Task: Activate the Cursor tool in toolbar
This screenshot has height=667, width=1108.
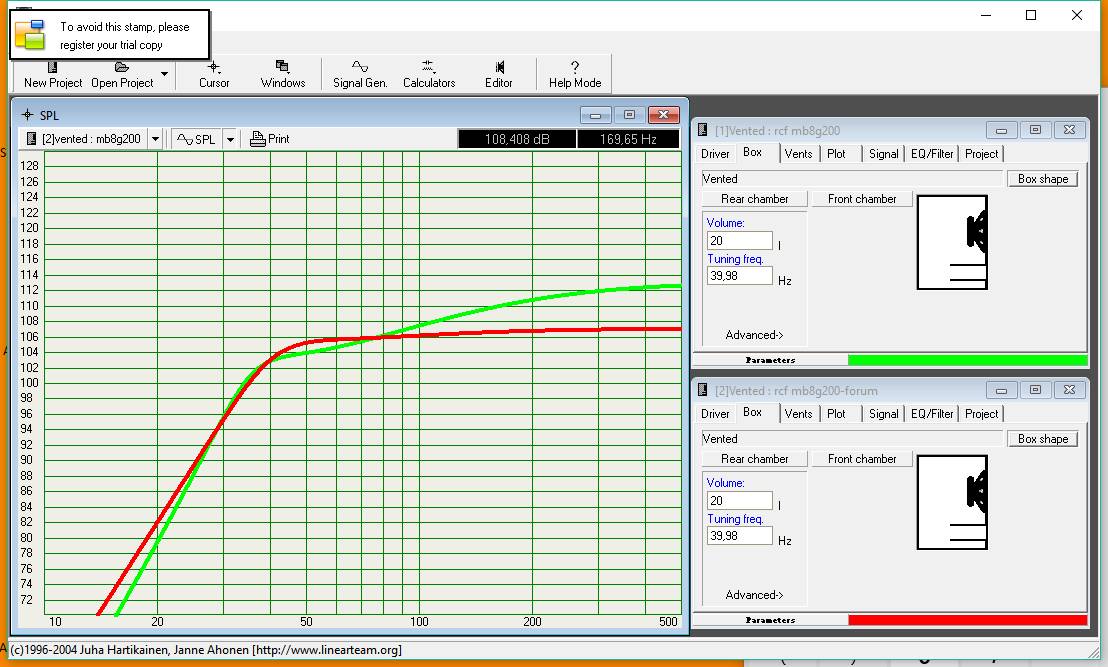Action: (x=214, y=68)
